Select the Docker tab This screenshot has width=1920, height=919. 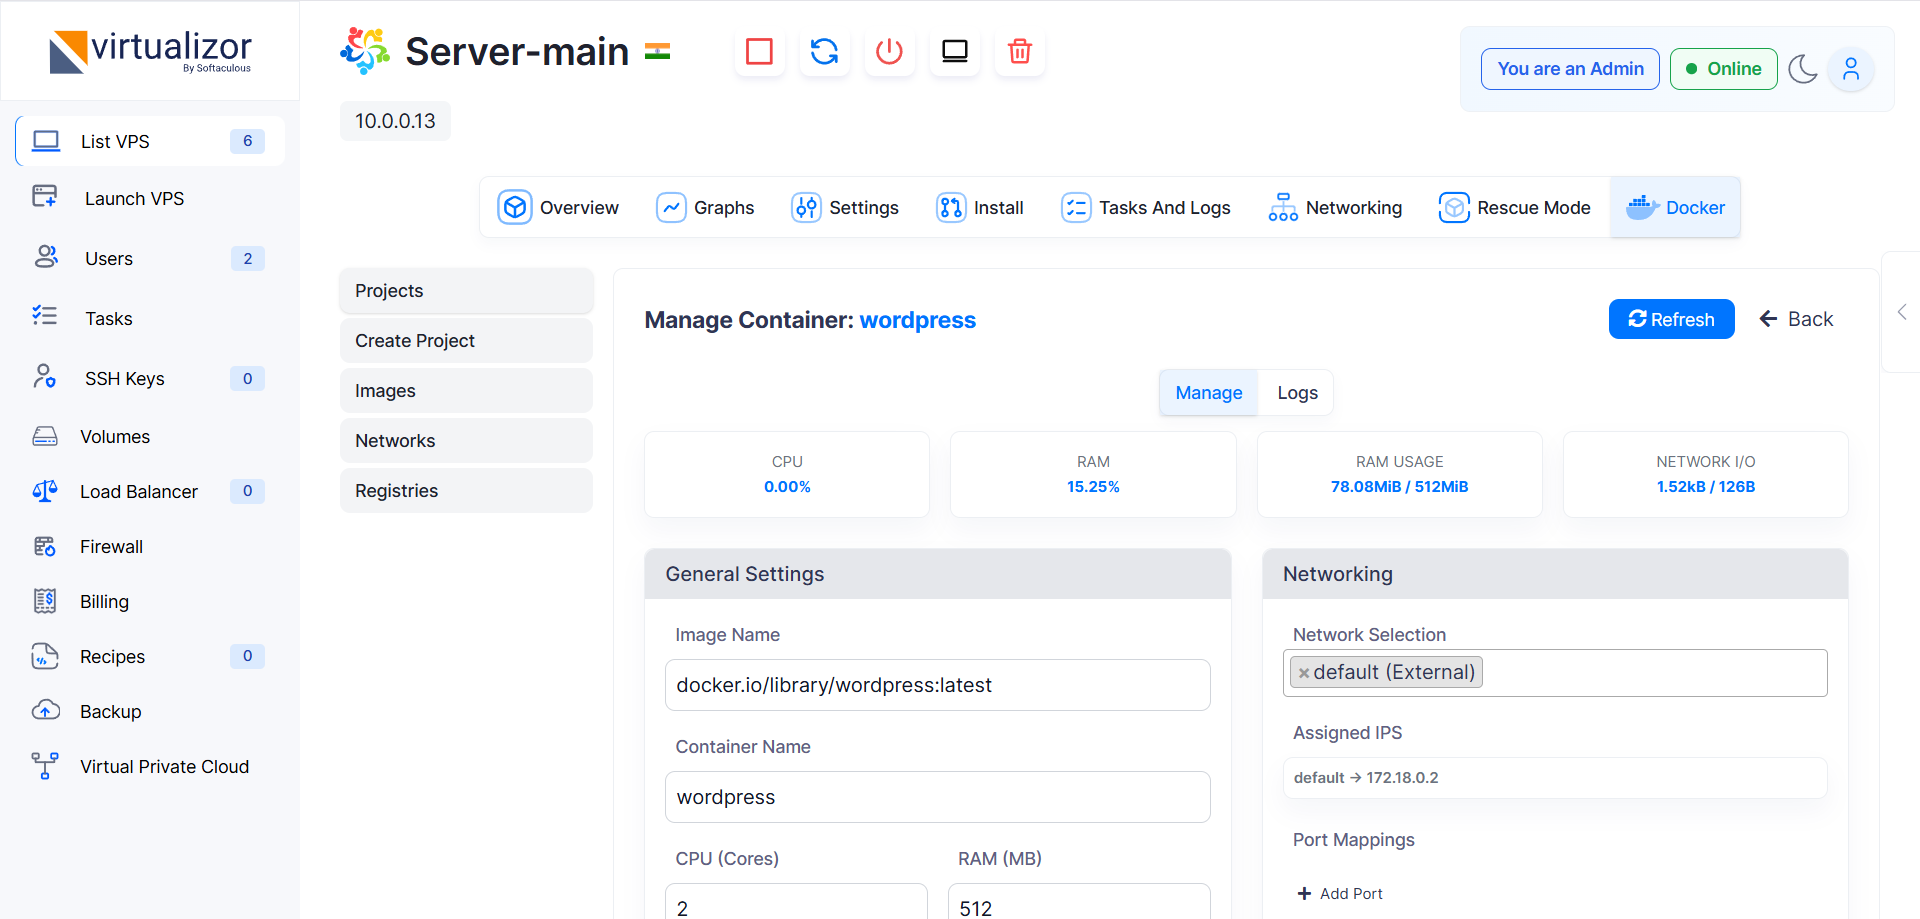(x=1675, y=207)
